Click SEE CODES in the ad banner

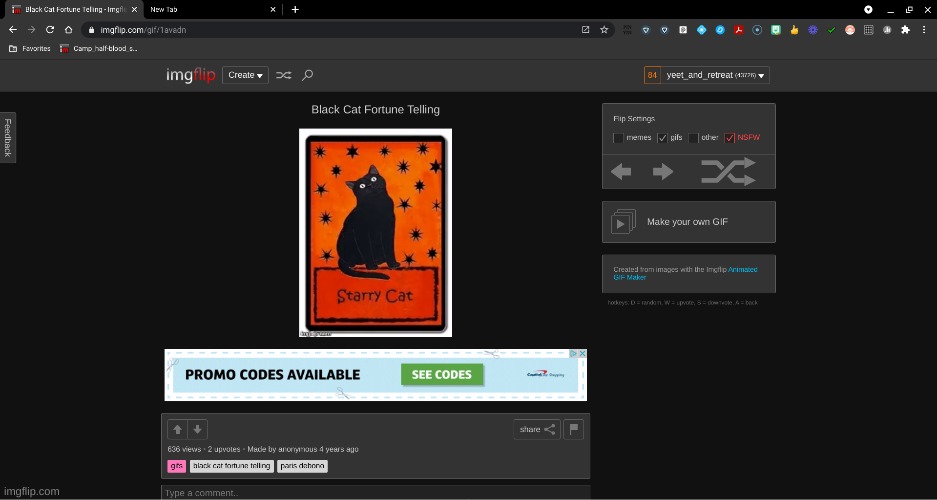[x=442, y=375]
